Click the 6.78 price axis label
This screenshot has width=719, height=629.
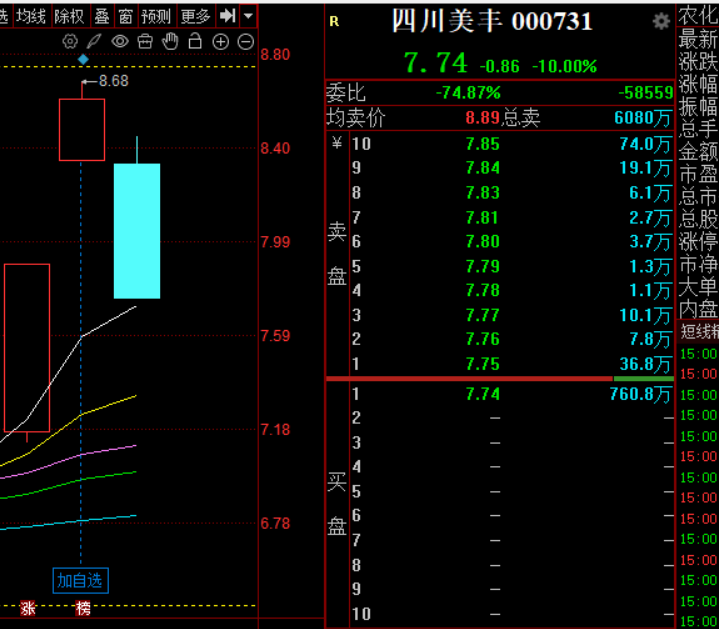pos(275,524)
